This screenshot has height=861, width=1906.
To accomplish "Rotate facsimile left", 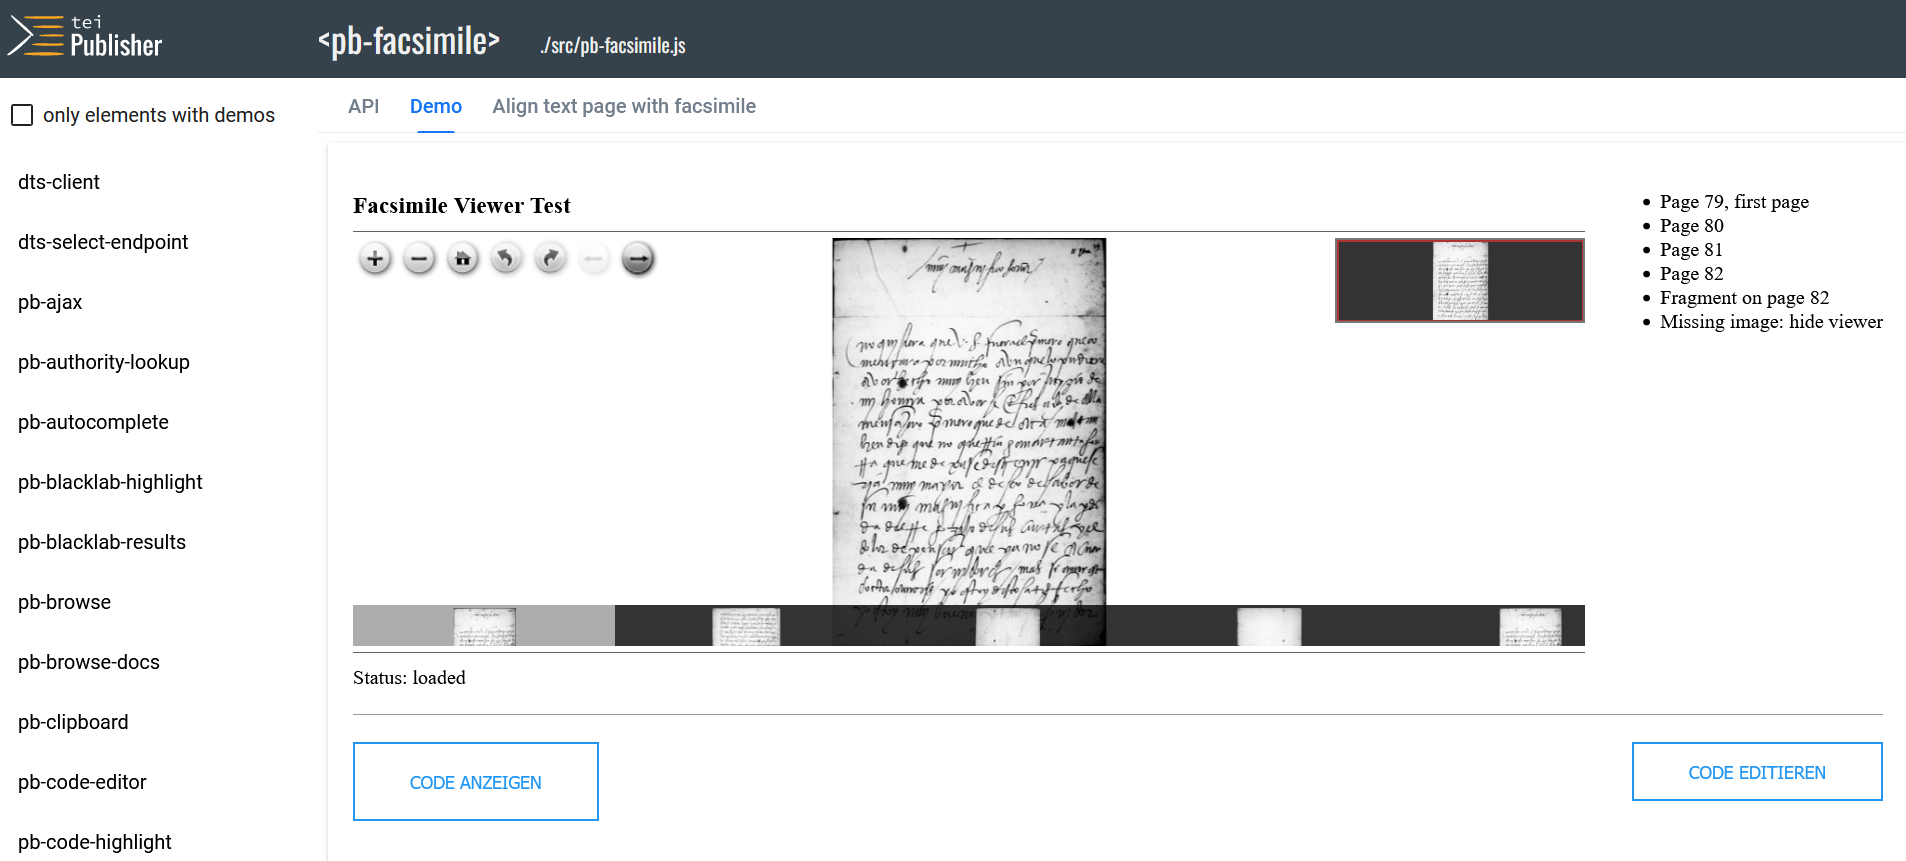I will click(506, 259).
